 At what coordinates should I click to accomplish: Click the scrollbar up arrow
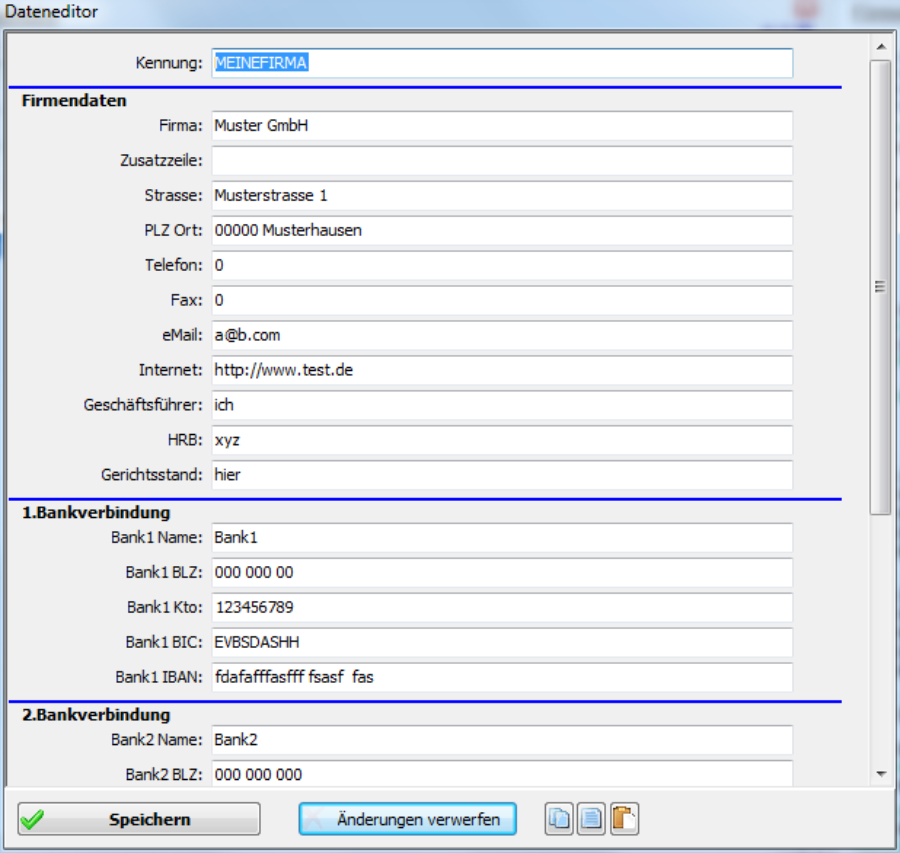click(x=880, y=46)
